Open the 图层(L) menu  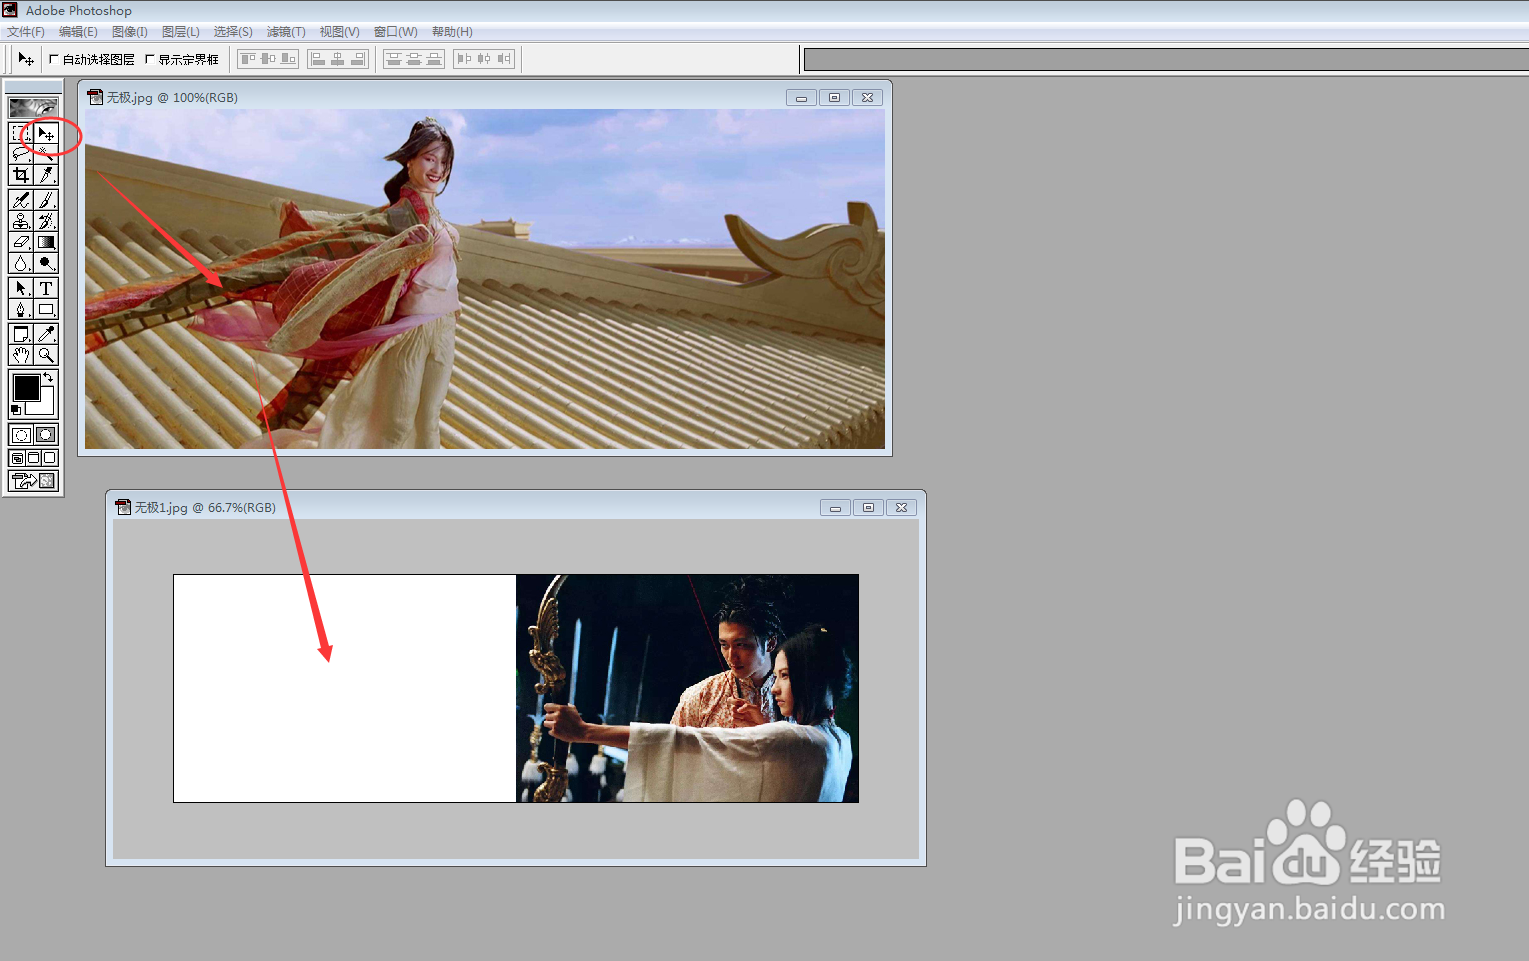click(181, 32)
